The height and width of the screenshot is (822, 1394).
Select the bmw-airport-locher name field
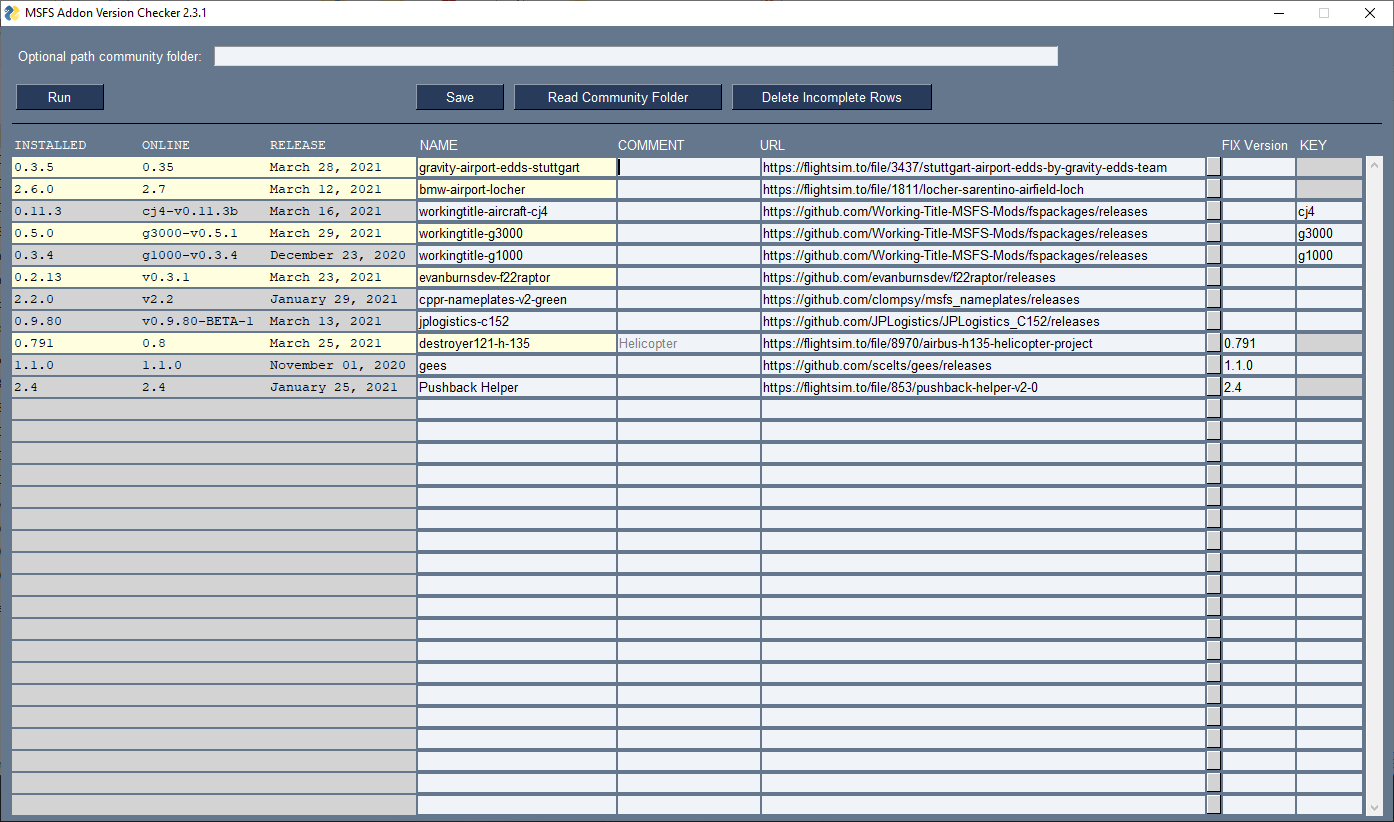516,189
